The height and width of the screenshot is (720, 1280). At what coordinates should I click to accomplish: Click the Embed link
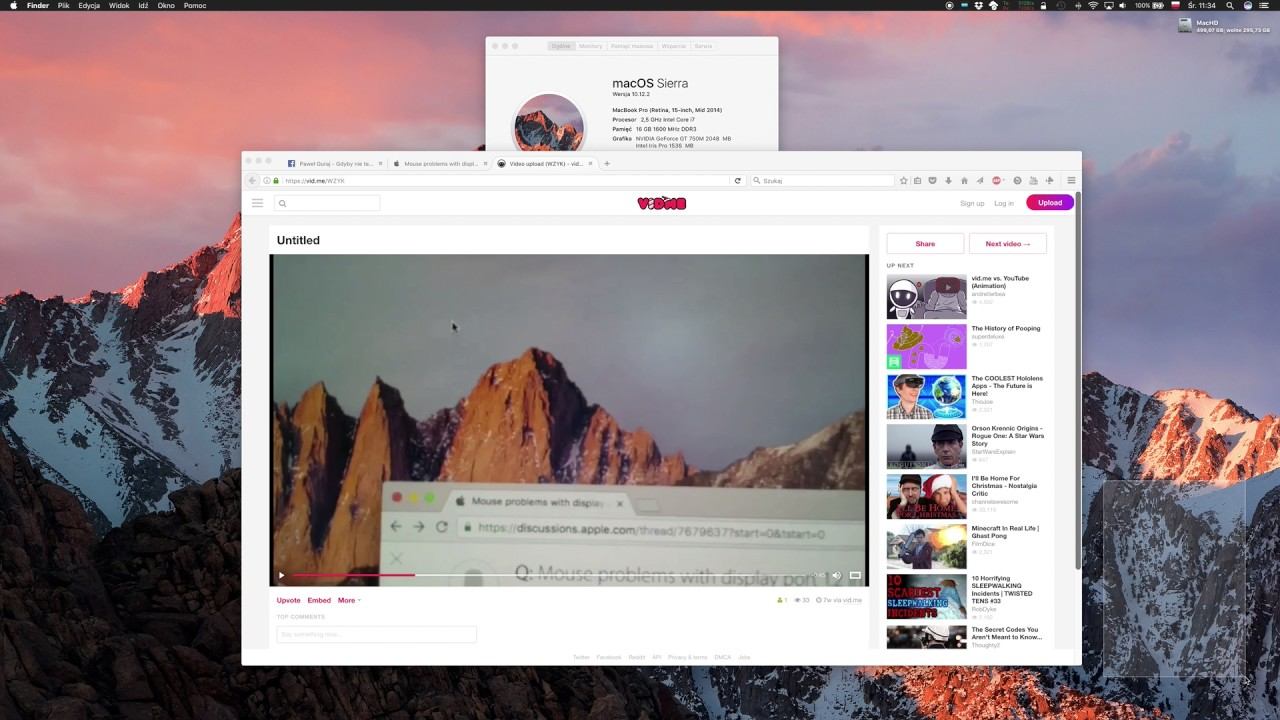[319, 600]
